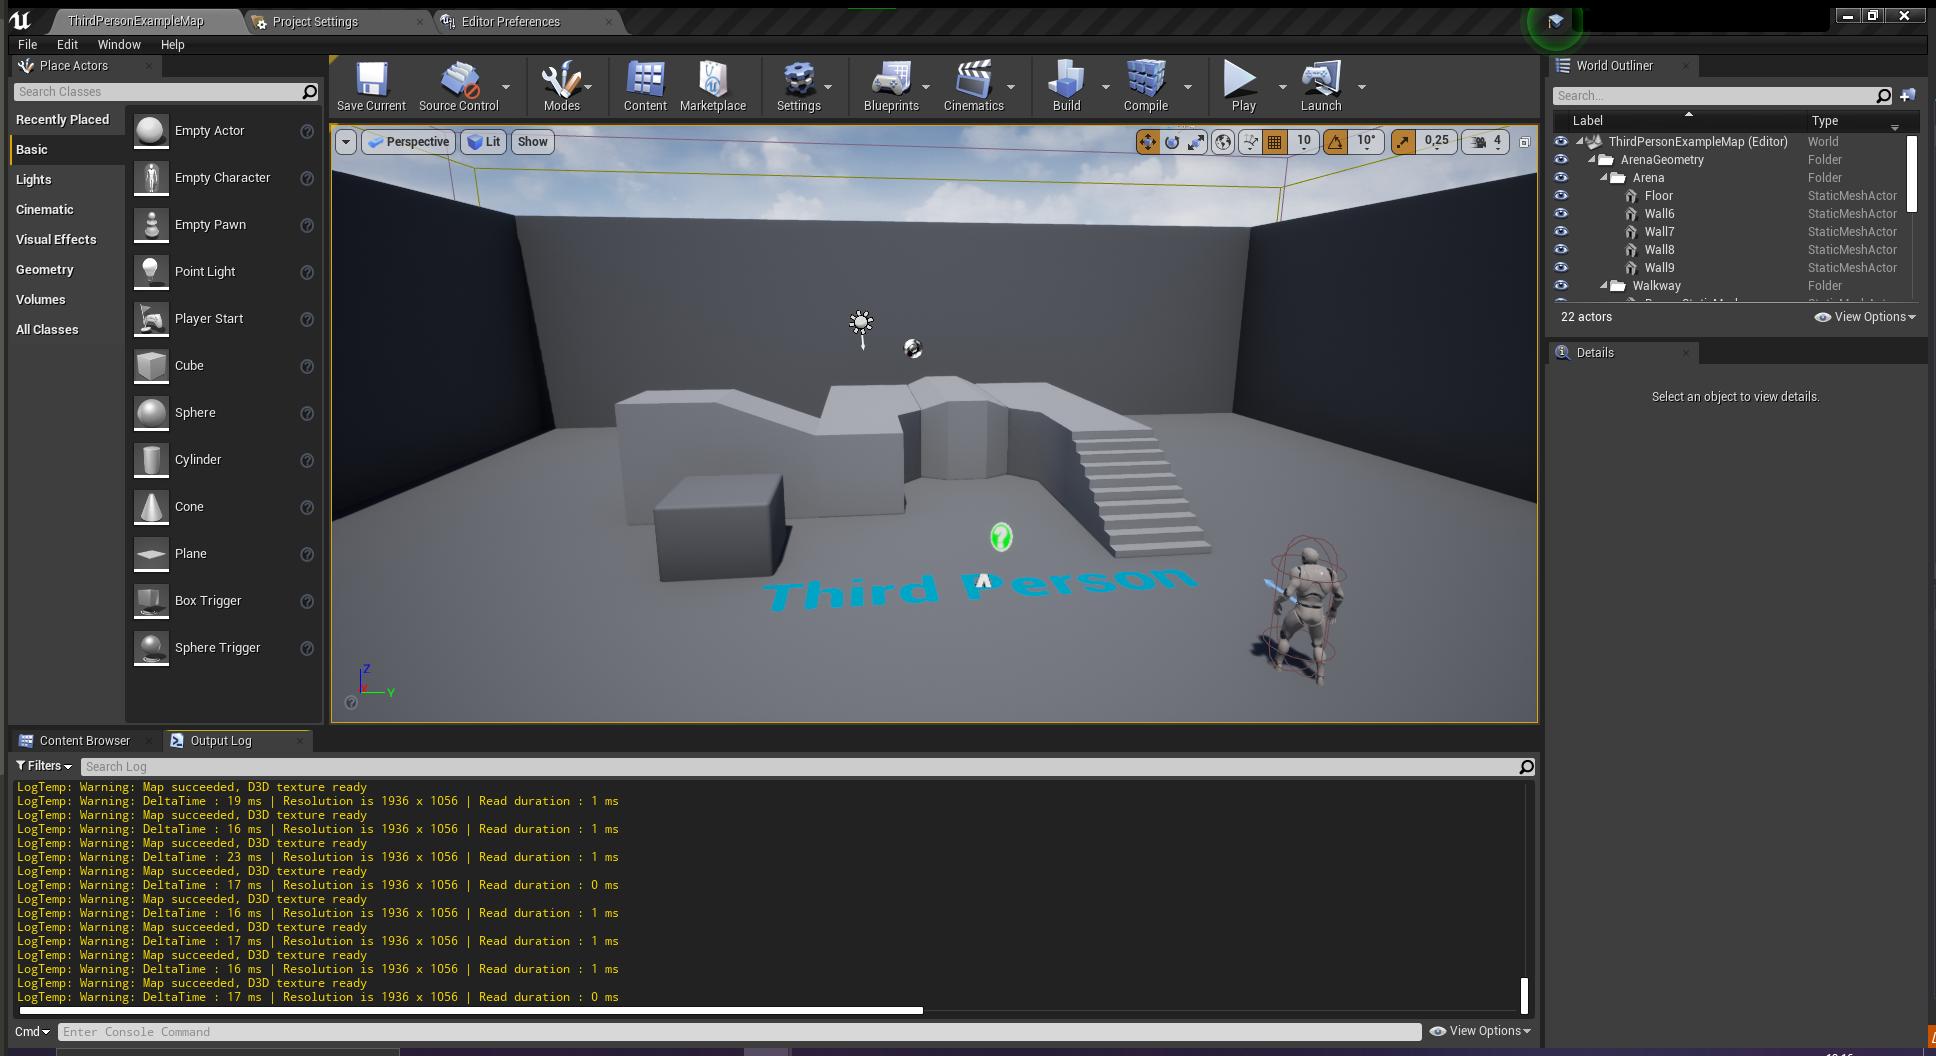This screenshot has height=1056, width=1936.
Task: Select the translate gizmo tool in viewport
Action: [1147, 142]
